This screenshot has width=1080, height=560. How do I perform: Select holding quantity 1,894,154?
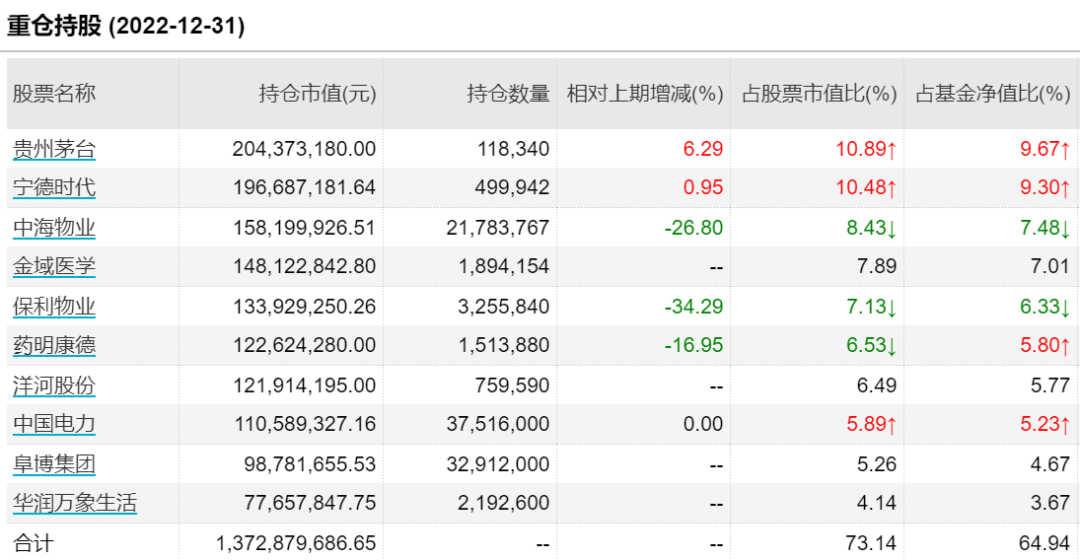click(x=504, y=266)
